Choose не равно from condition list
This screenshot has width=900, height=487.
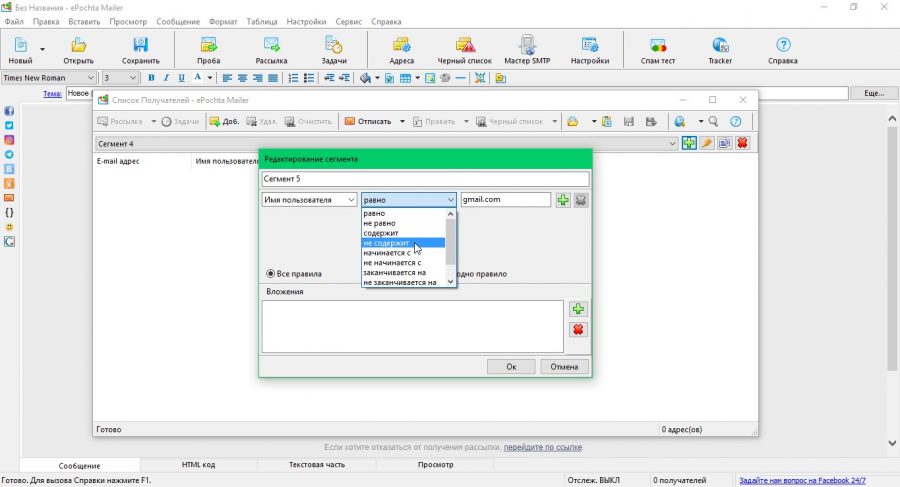click(404, 223)
